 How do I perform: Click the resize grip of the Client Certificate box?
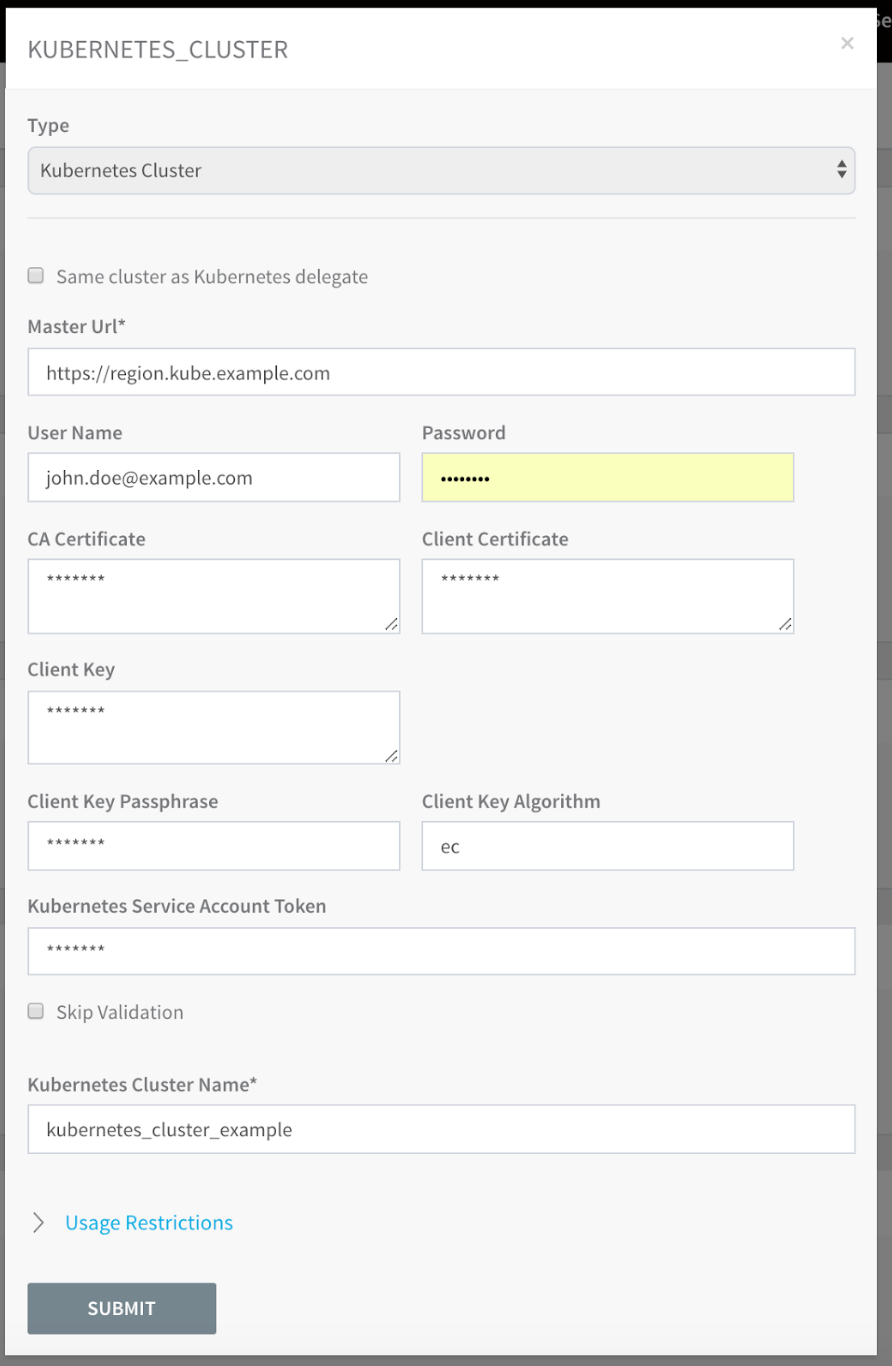click(x=785, y=625)
